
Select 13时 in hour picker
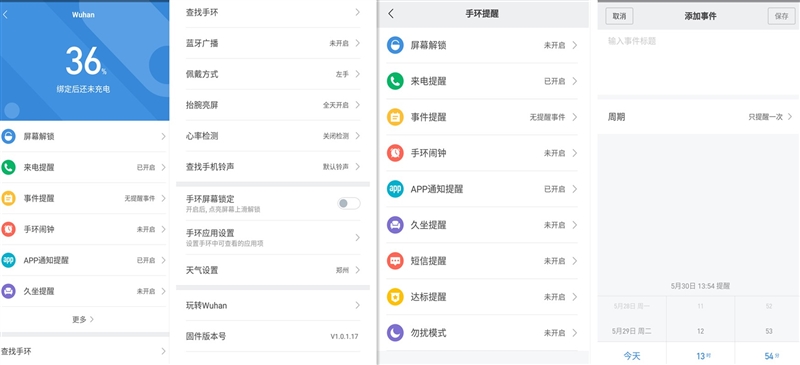tap(704, 356)
